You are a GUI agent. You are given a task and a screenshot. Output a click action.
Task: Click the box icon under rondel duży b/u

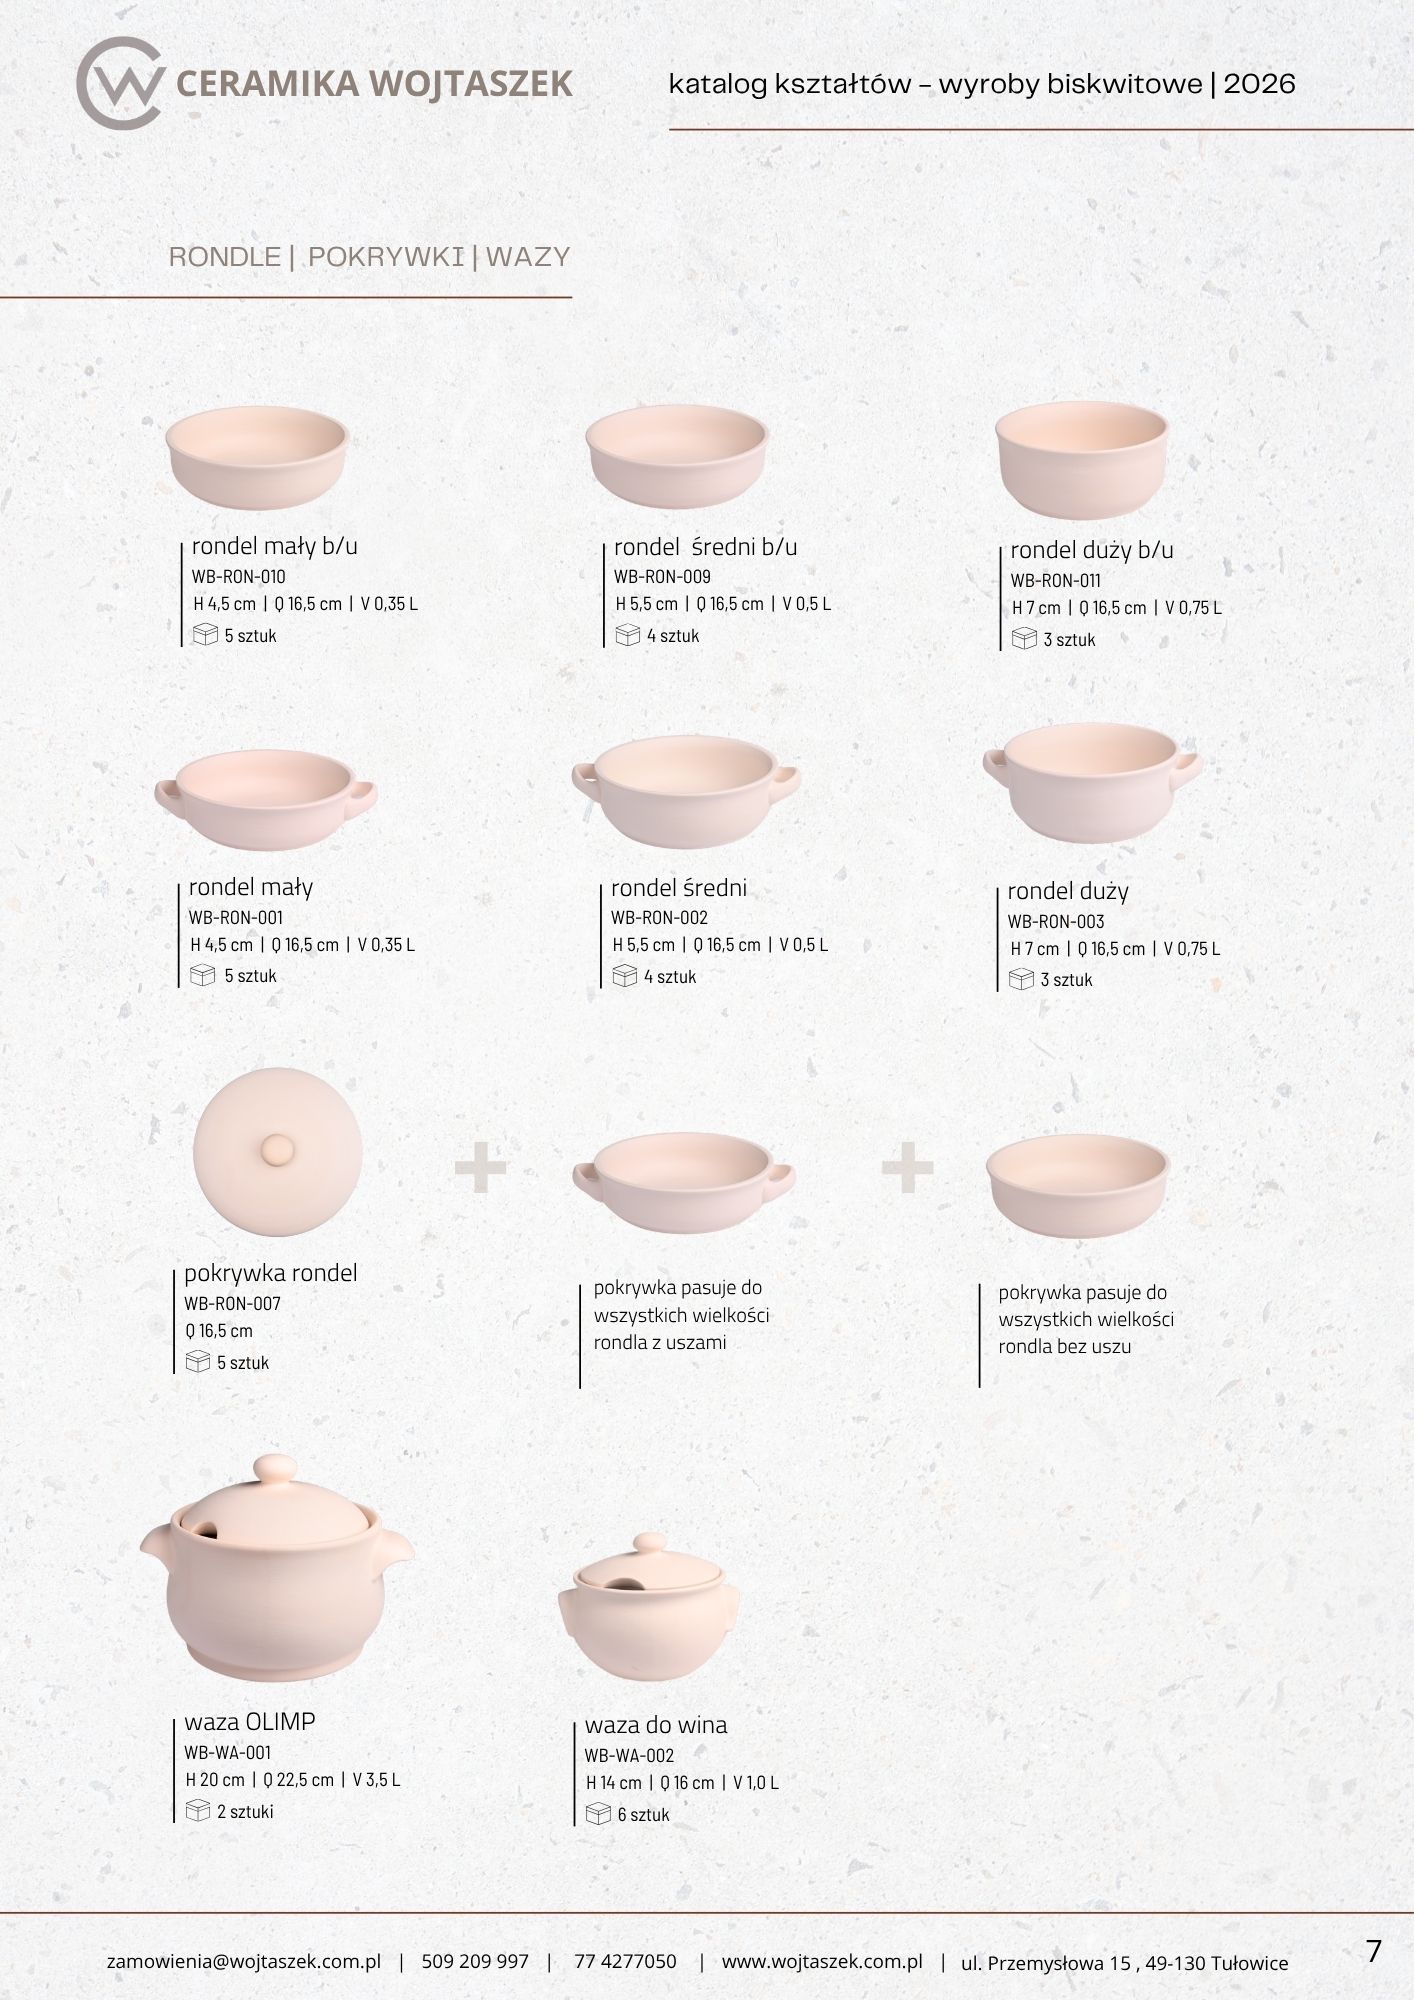pyautogui.click(x=1024, y=639)
